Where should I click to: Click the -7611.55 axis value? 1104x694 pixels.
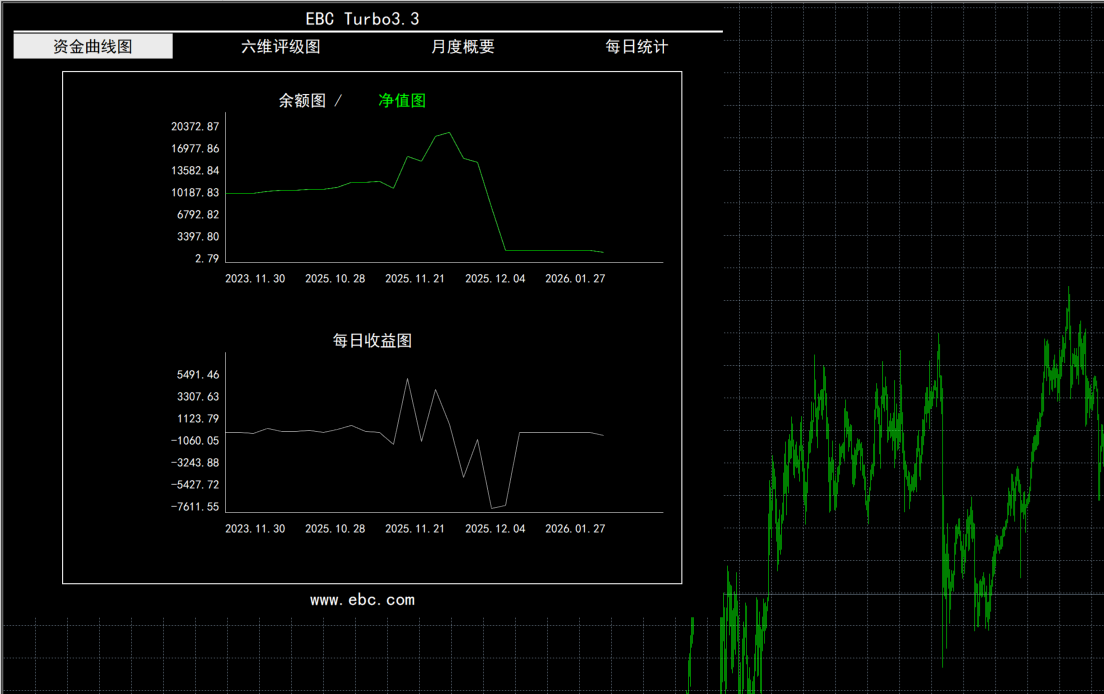point(195,507)
